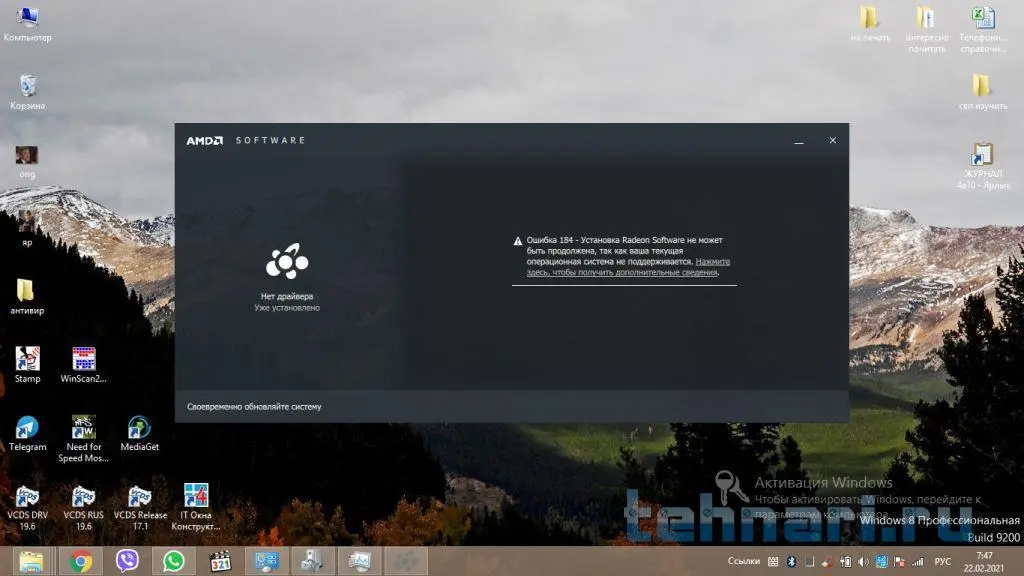Viewport: 1024px width, 576px height.
Task: Click the AMD Radeon driver icon
Action: (287, 261)
